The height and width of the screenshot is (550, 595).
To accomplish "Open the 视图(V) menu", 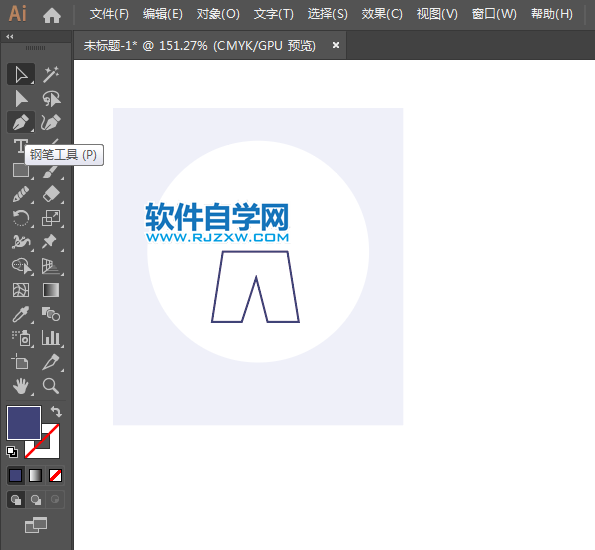I will (x=437, y=14).
